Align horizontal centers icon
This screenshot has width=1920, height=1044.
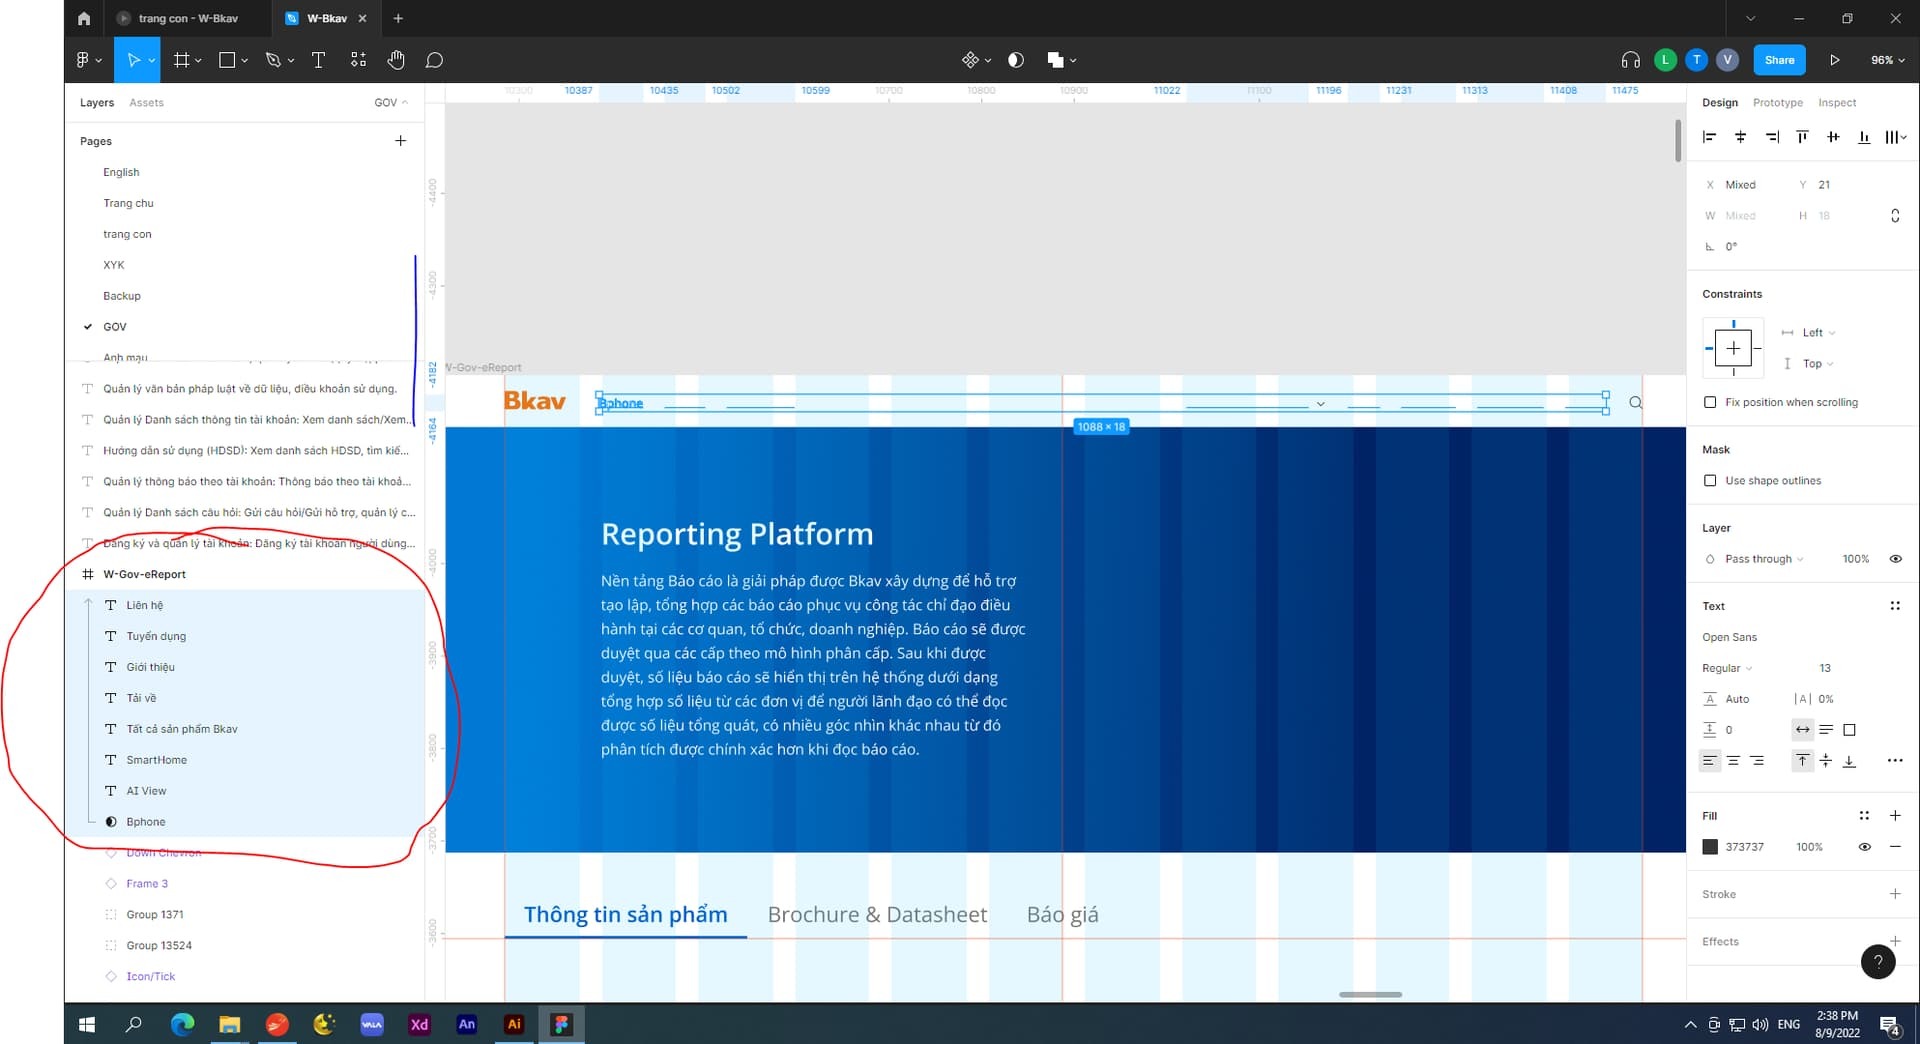[1740, 137]
